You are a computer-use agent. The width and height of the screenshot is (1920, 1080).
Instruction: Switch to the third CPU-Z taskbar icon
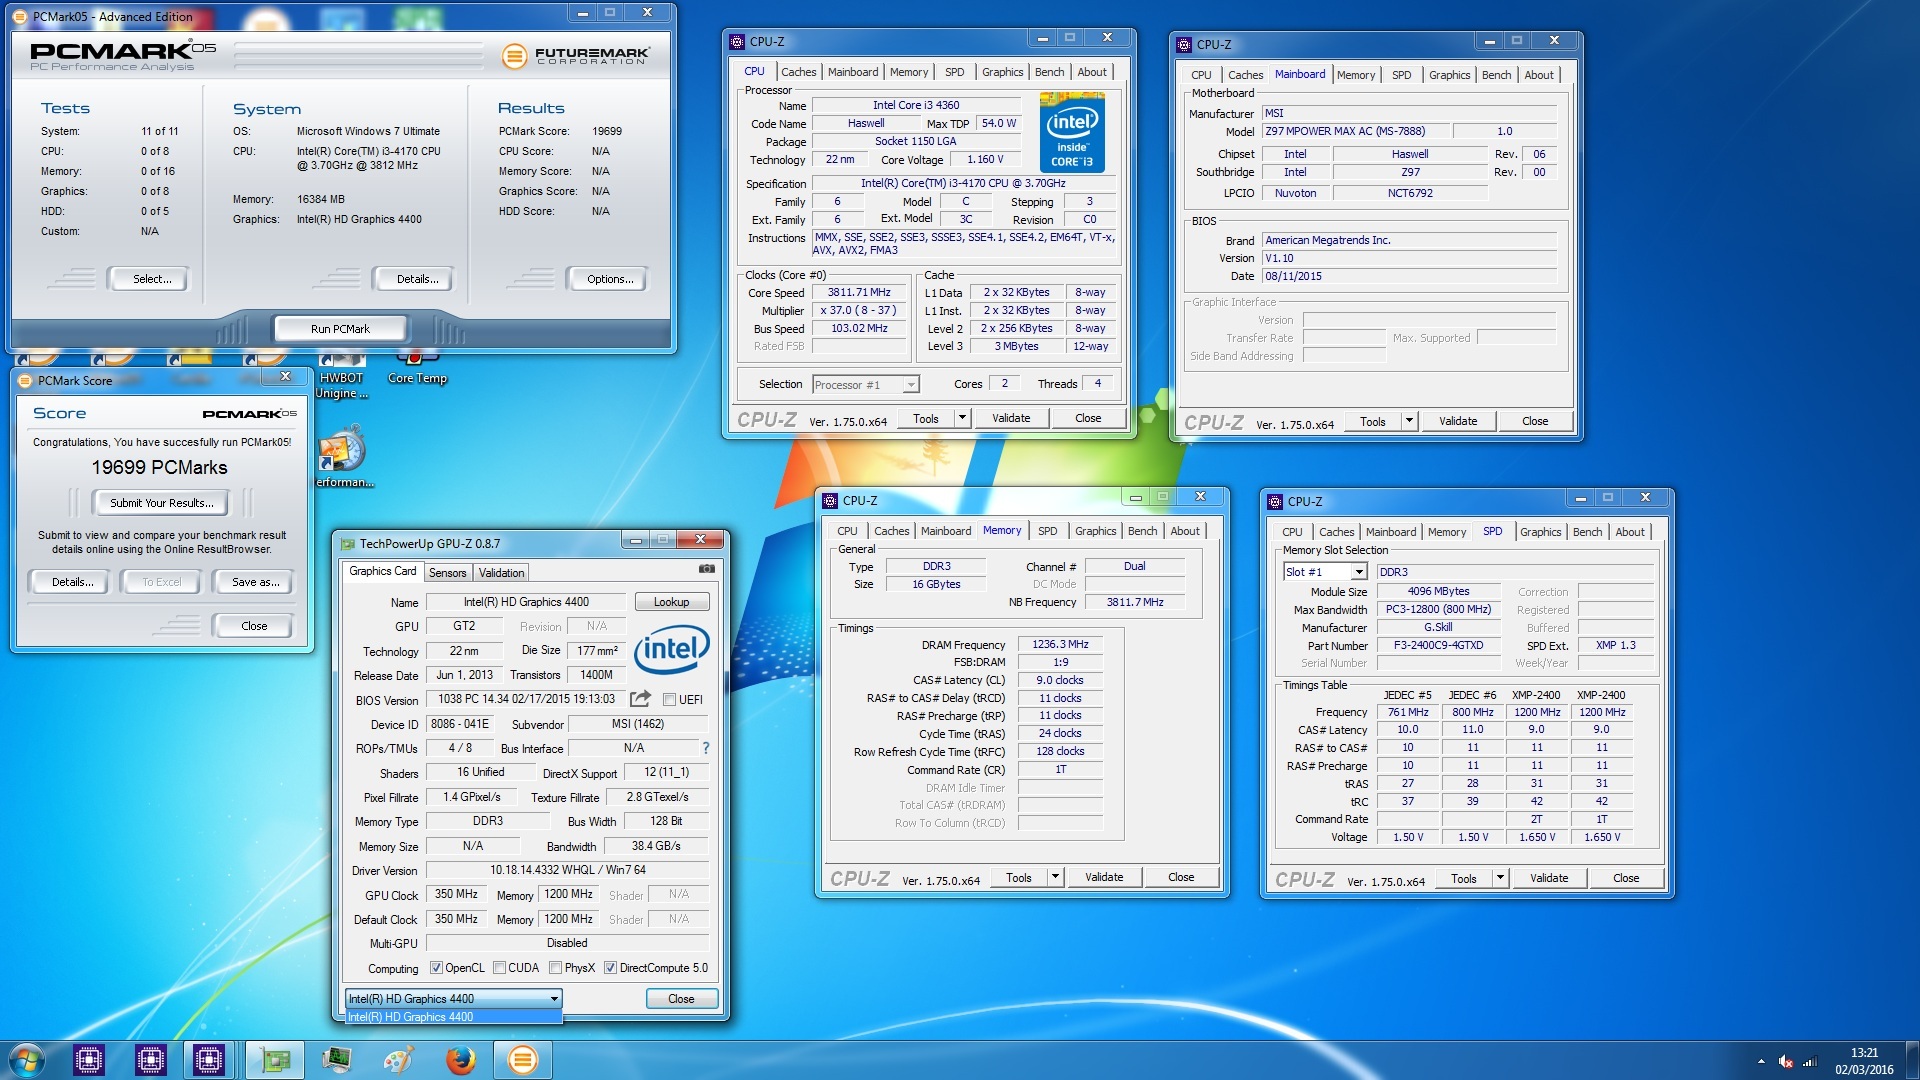(209, 1060)
